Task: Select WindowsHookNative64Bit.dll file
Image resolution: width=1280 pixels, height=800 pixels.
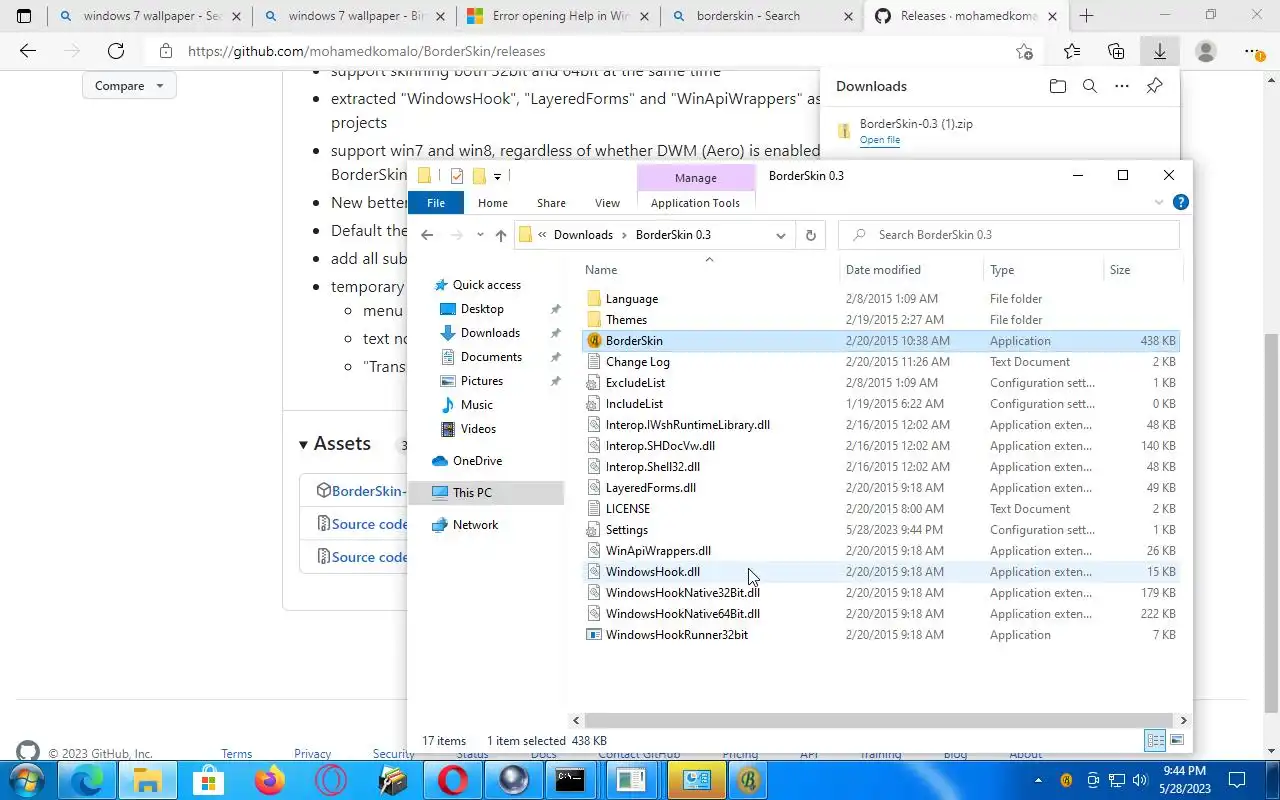Action: point(880,614)
